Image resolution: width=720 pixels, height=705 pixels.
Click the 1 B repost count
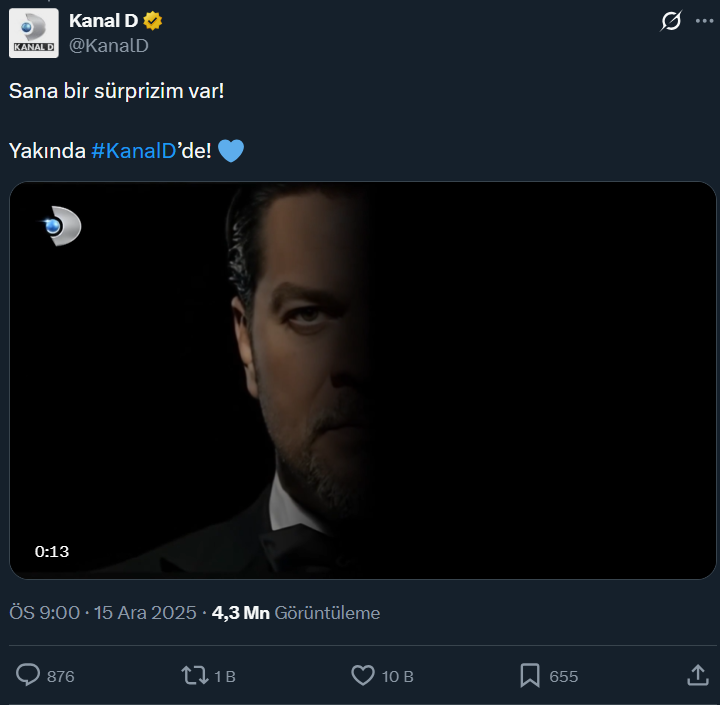pos(225,677)
